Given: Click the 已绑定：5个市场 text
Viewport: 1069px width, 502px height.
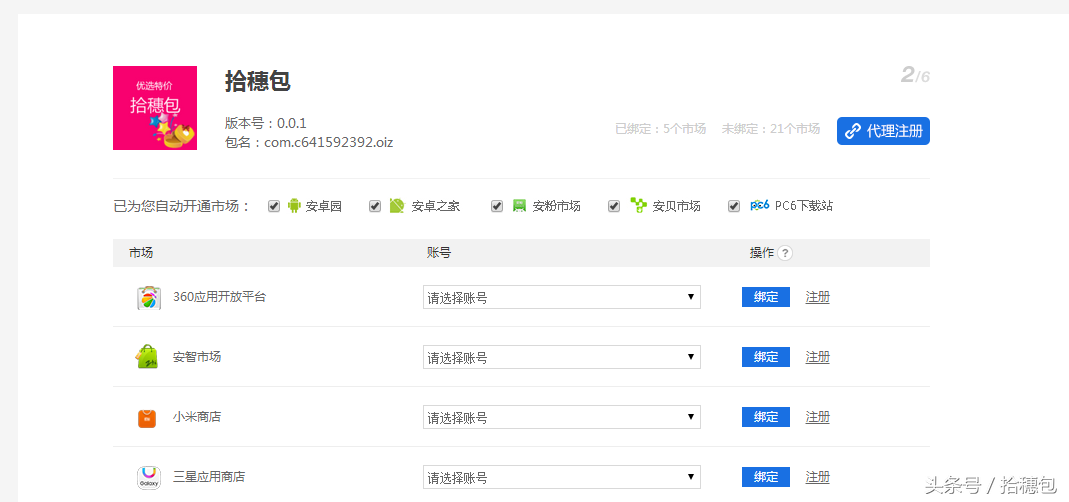Looking at the screenshot, I should point(661,129).
